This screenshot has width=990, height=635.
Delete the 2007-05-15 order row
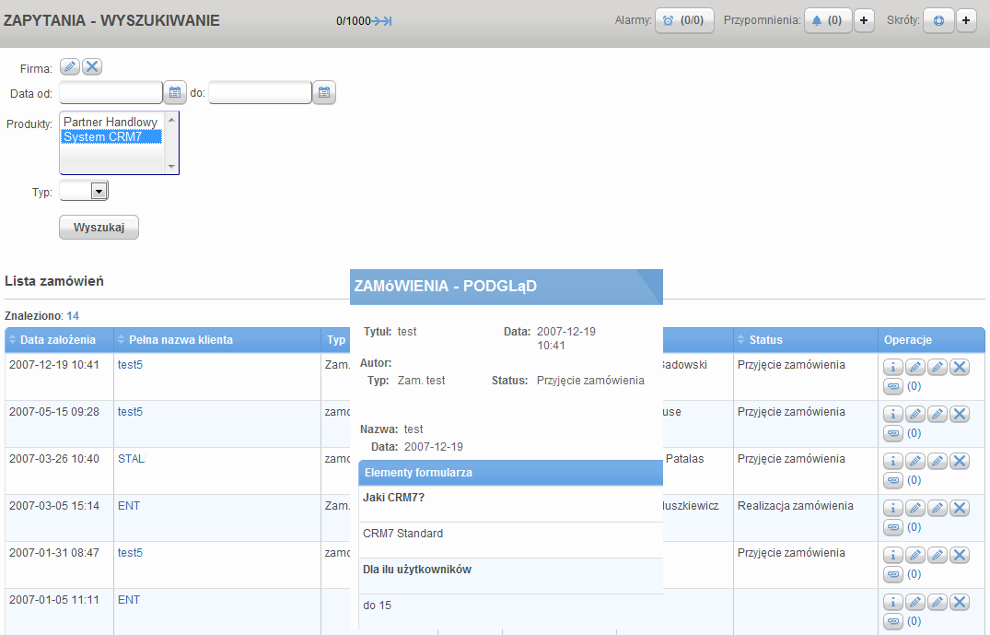(x=959, y=414)
